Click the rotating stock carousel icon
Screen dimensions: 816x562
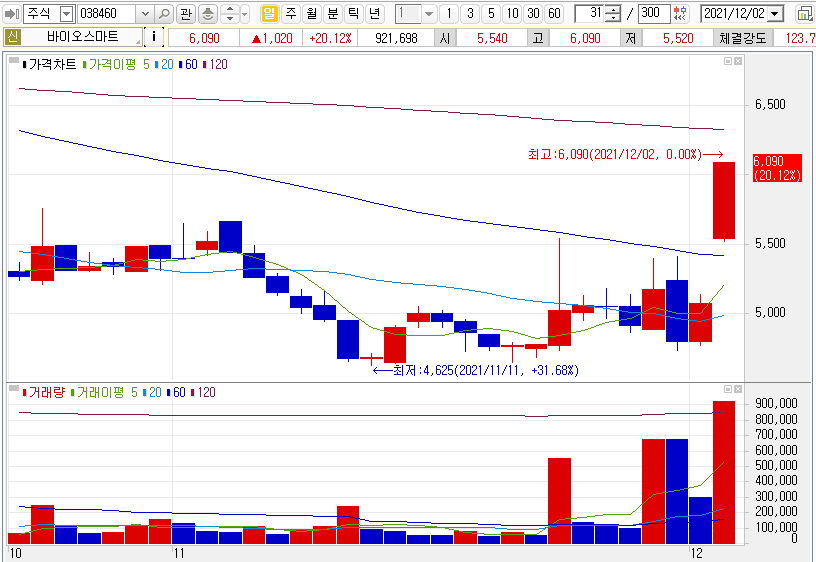click(x=208, y=14)
